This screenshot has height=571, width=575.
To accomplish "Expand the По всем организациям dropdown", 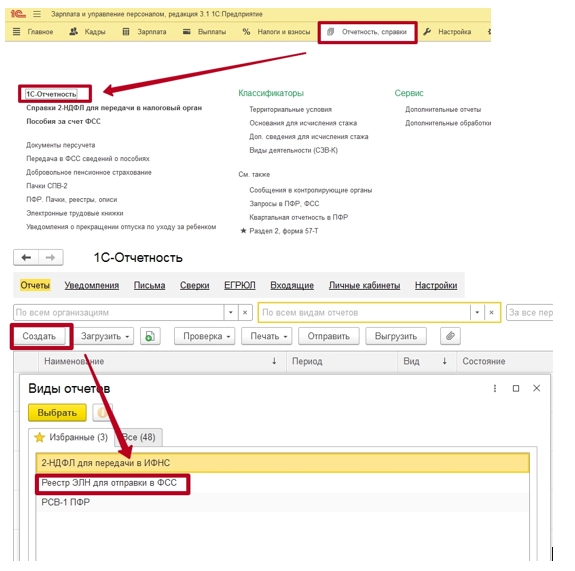I will point(231,312).
